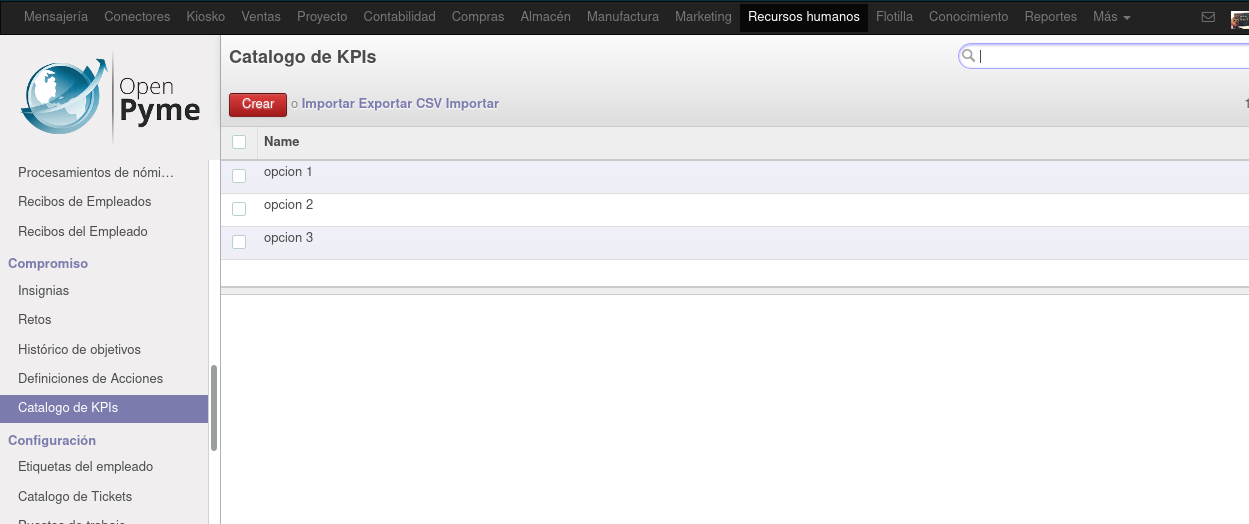Open the Manufactura menu
The width and height of the screenshot is (1249, 524).
(623, 17)
